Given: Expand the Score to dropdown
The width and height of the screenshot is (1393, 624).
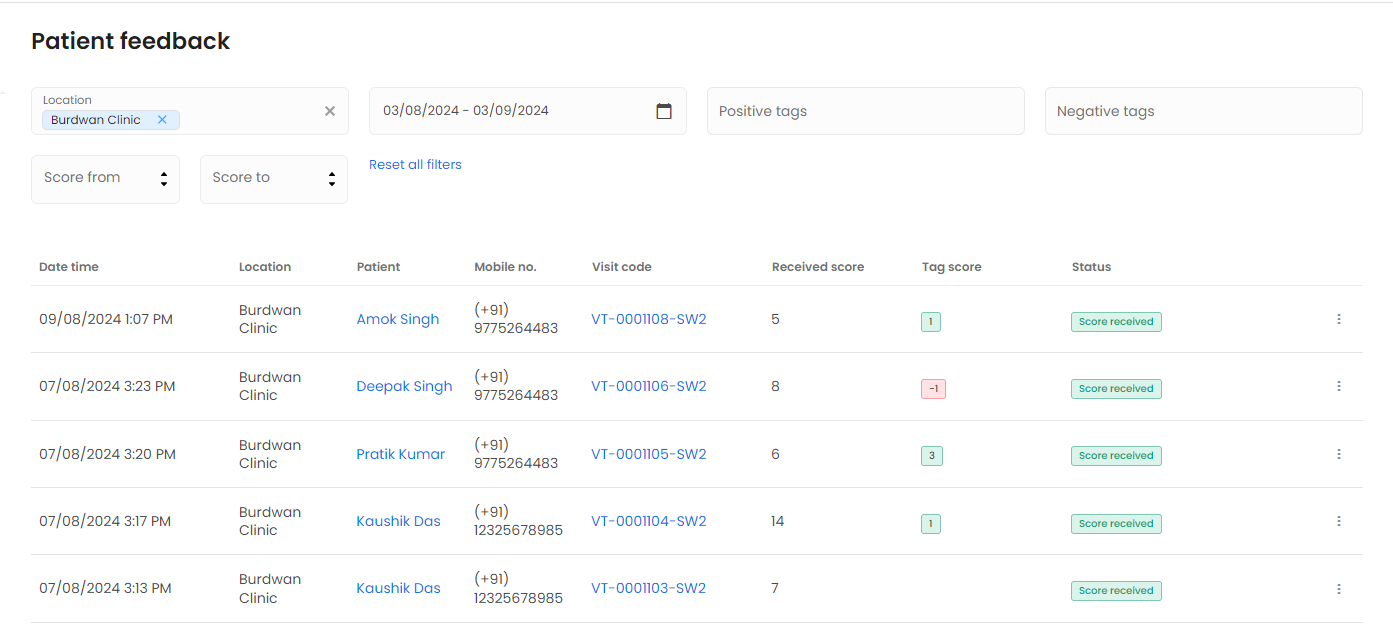Looking at the screenshot, I should pyautogui.click(x=273, y=179).
